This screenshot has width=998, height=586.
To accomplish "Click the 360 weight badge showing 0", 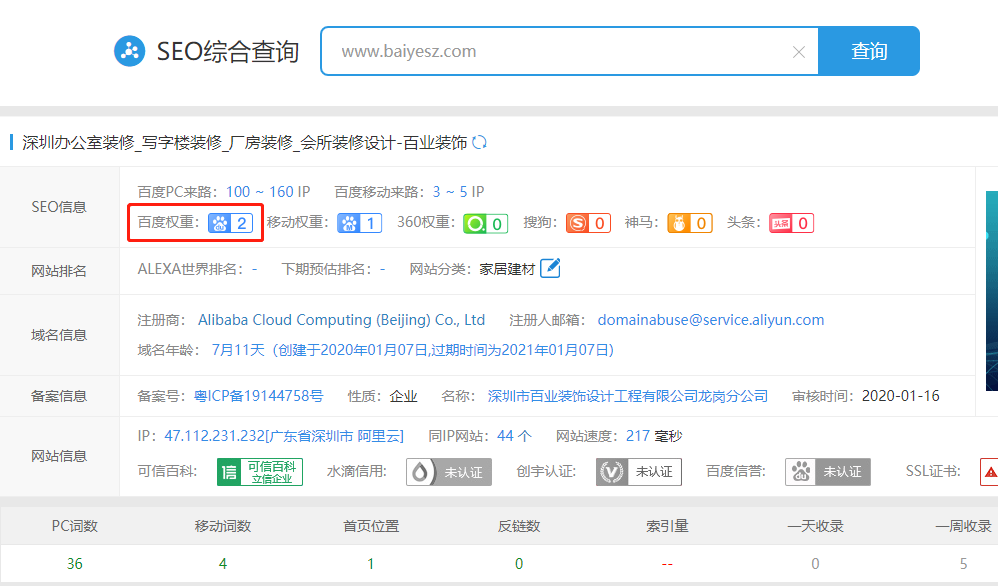I will point(485,223).
